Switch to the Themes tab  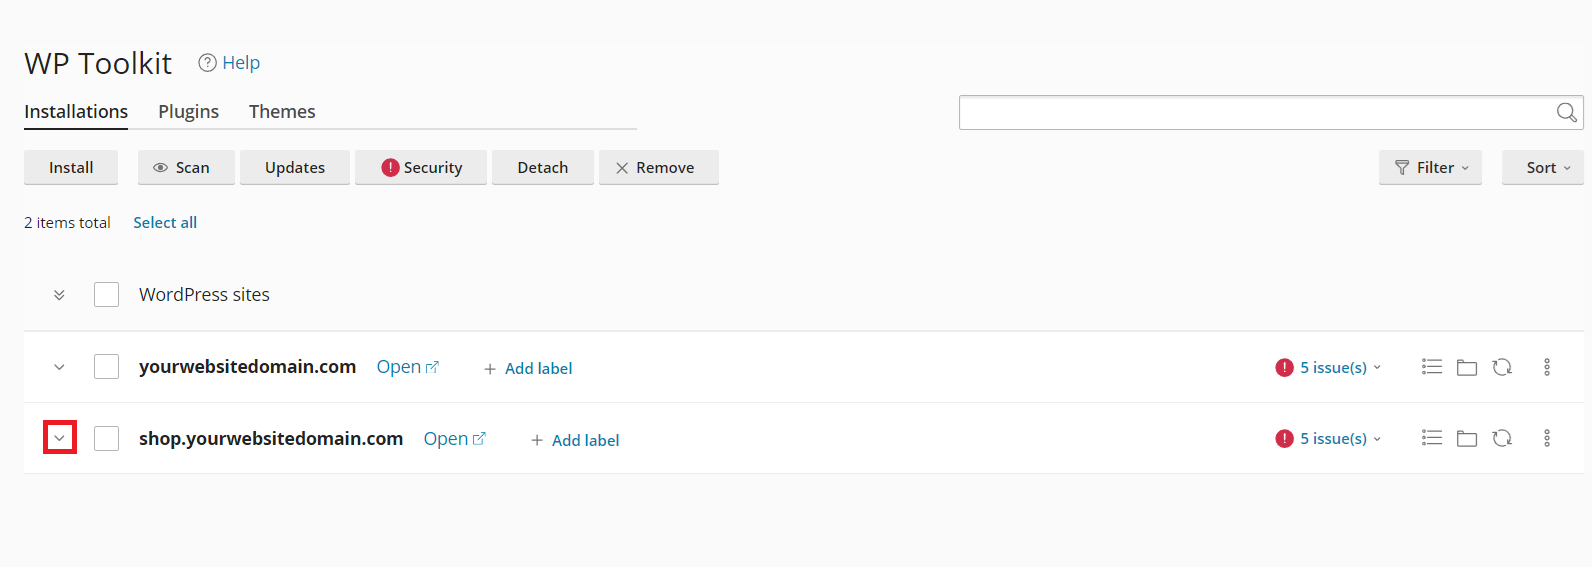(x=282, y=112)
